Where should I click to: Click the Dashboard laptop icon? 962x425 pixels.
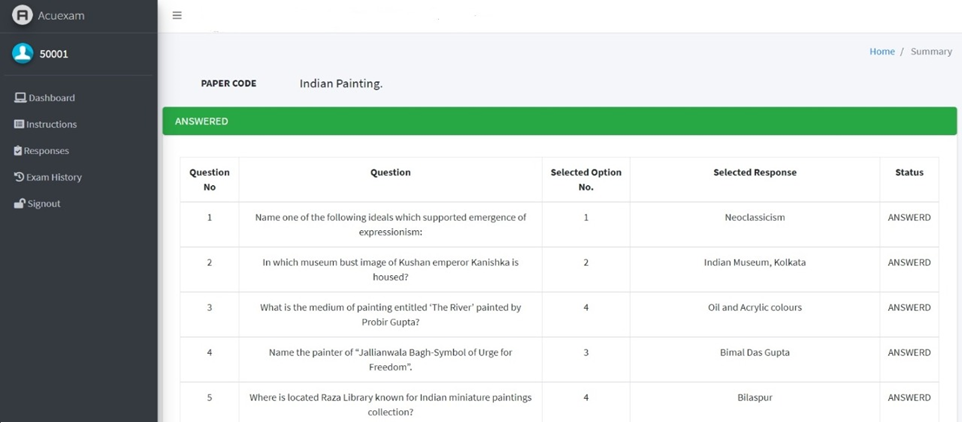19,98
